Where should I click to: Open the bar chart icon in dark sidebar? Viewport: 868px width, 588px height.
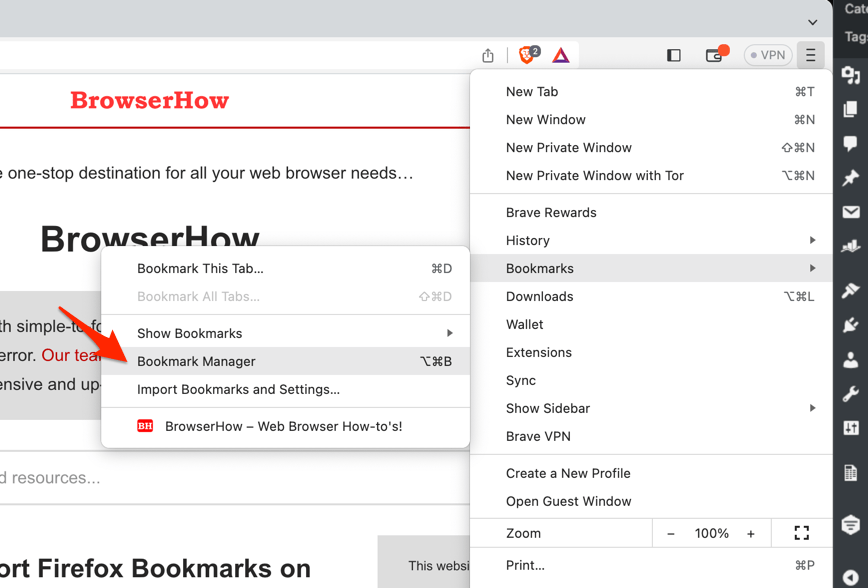[x=851, y=246]
